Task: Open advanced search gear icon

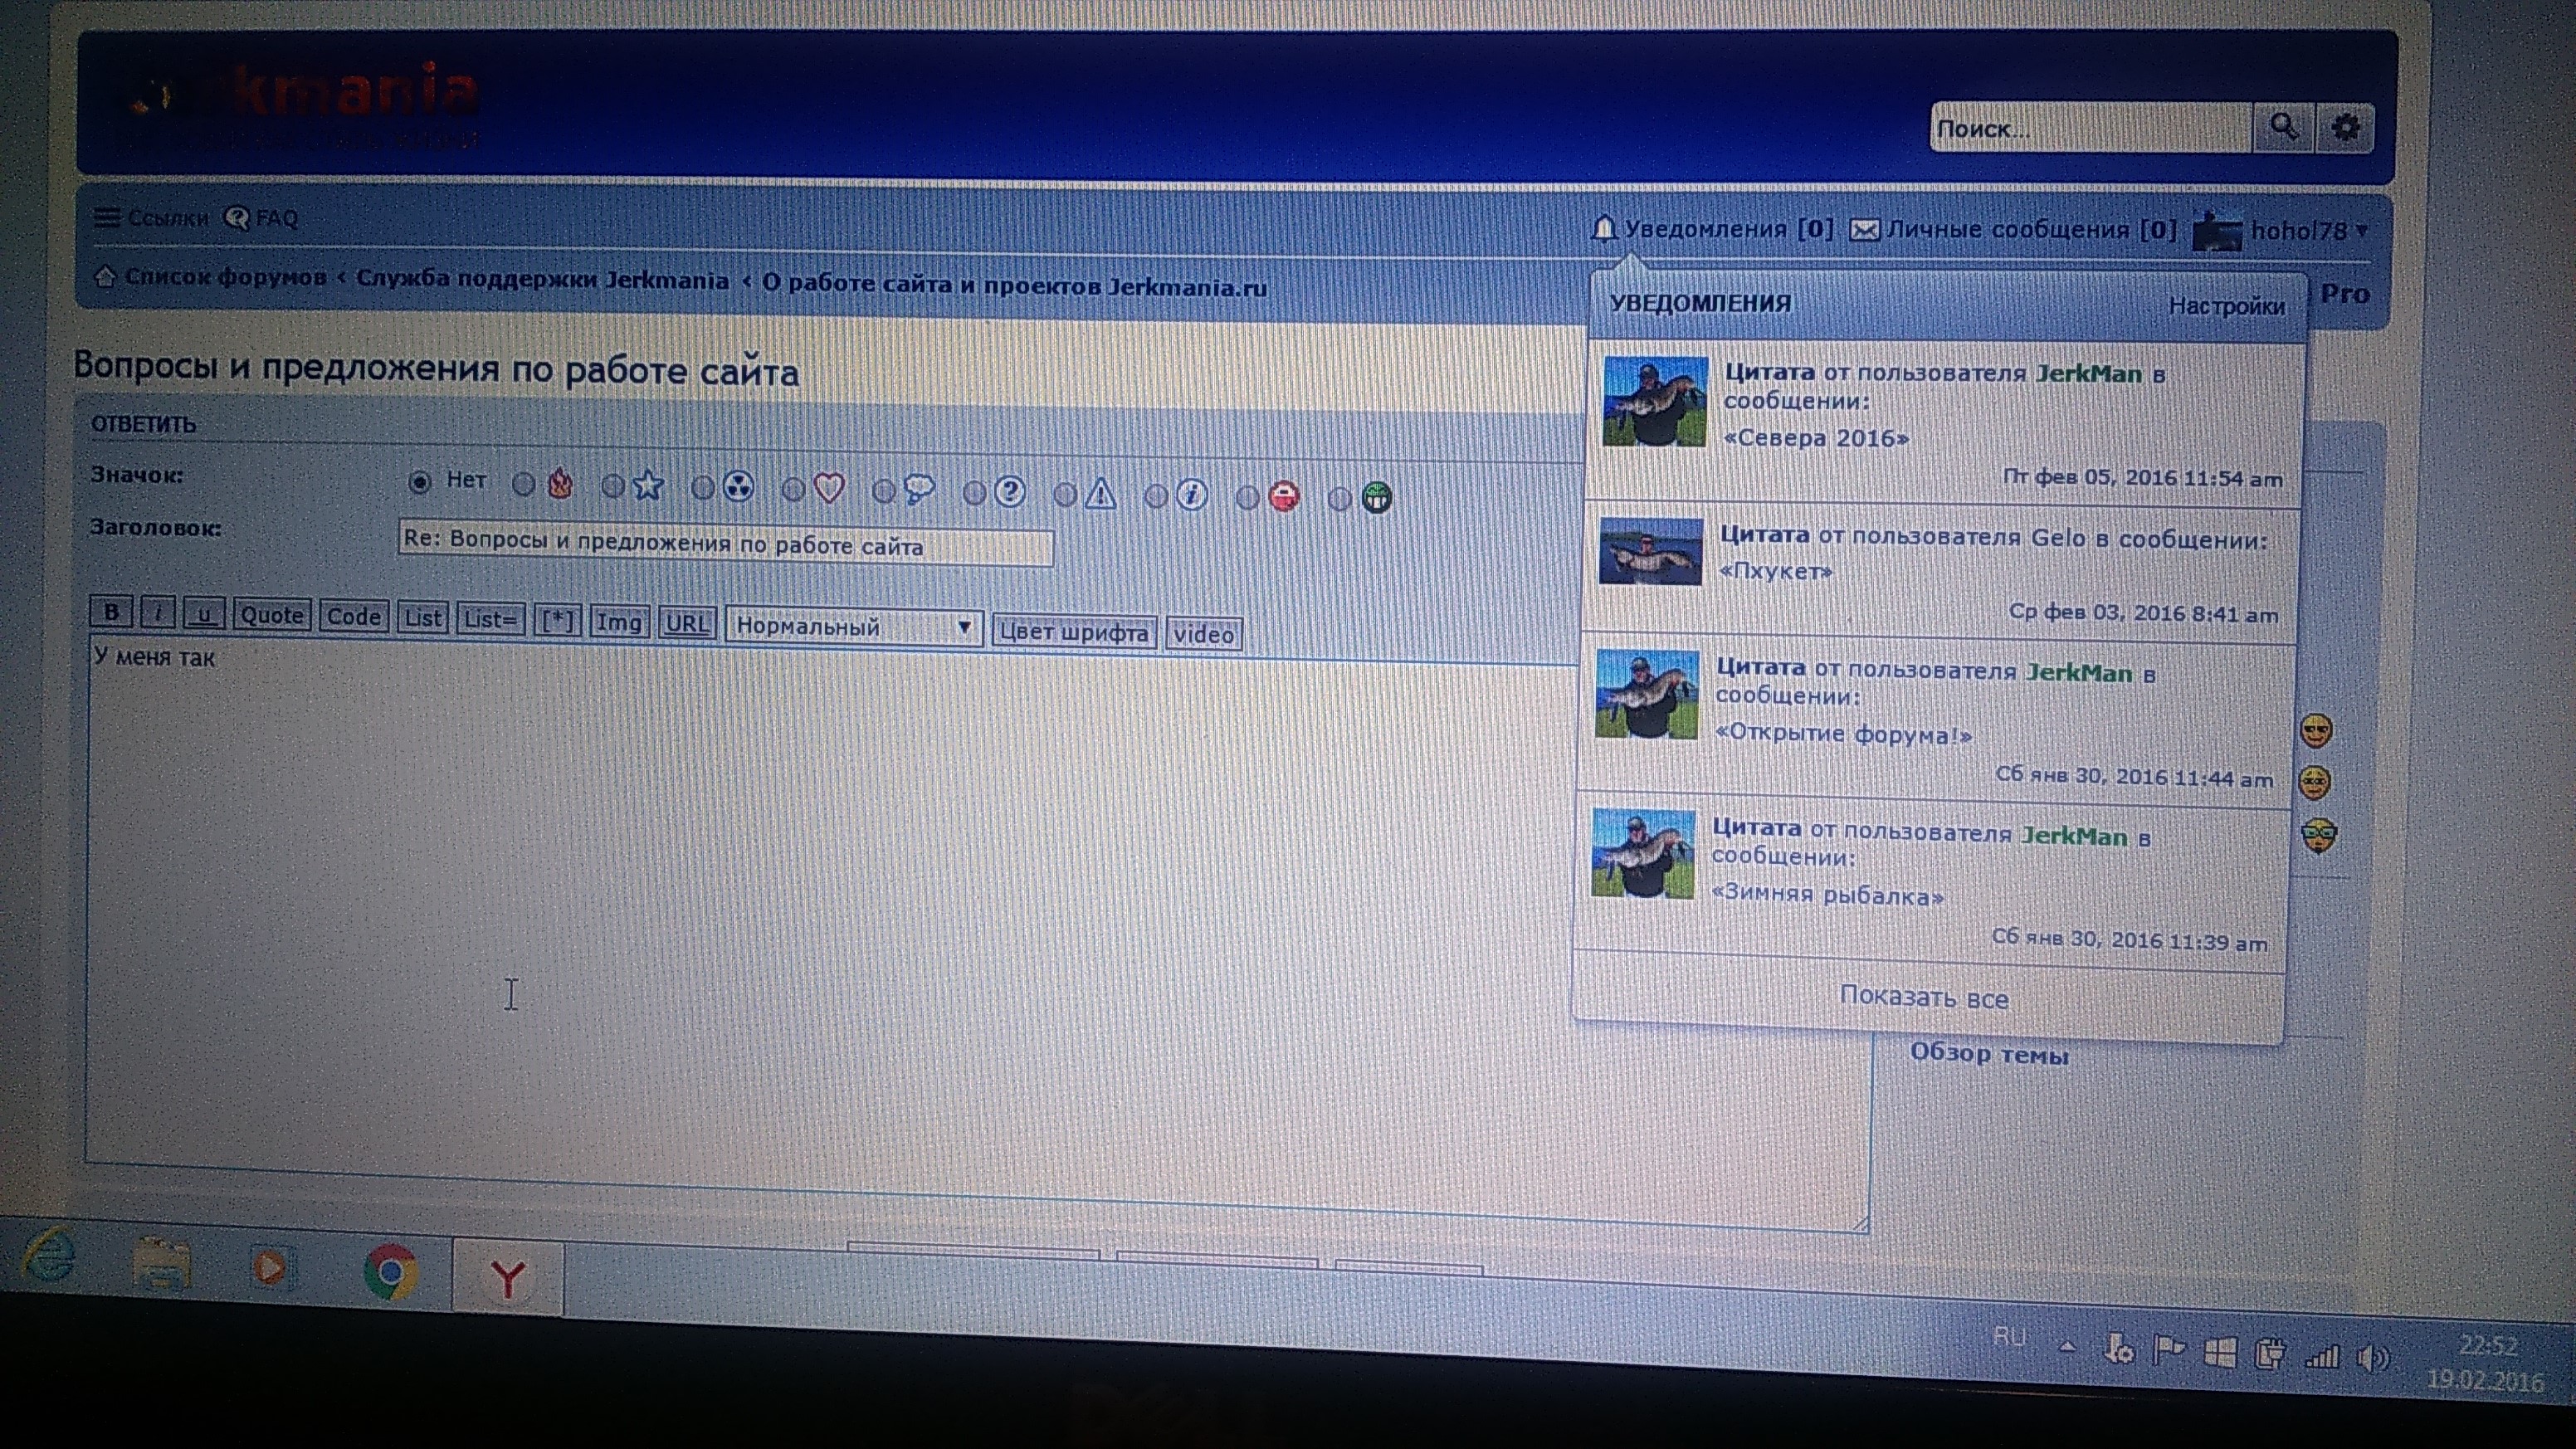Action: (x=2345, y=128)
